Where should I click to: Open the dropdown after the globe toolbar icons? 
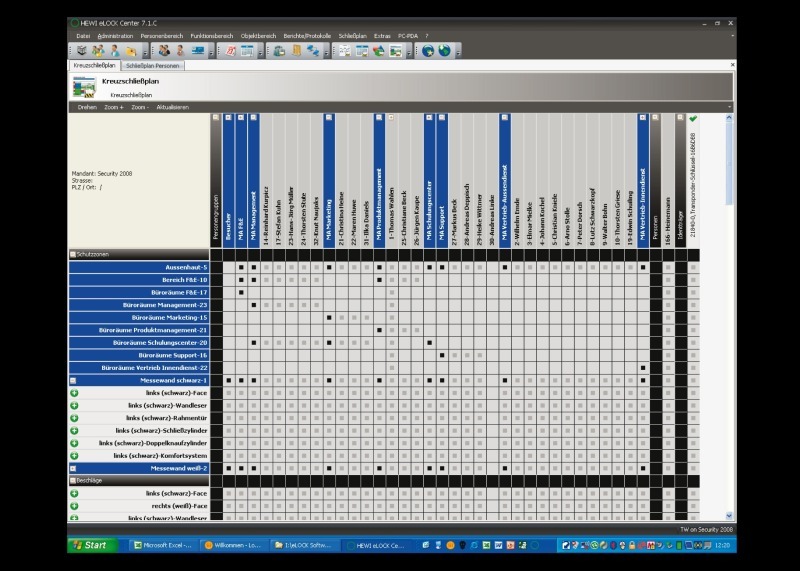tap(458, 52)
